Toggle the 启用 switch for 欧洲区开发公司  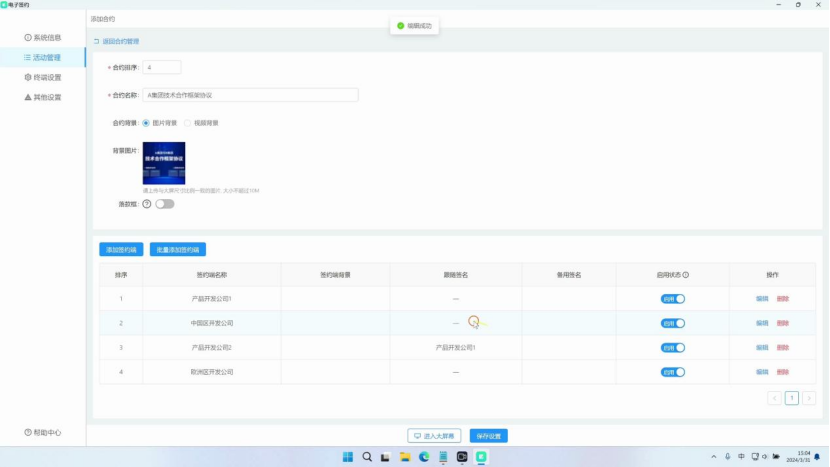[x=673, y=372]
